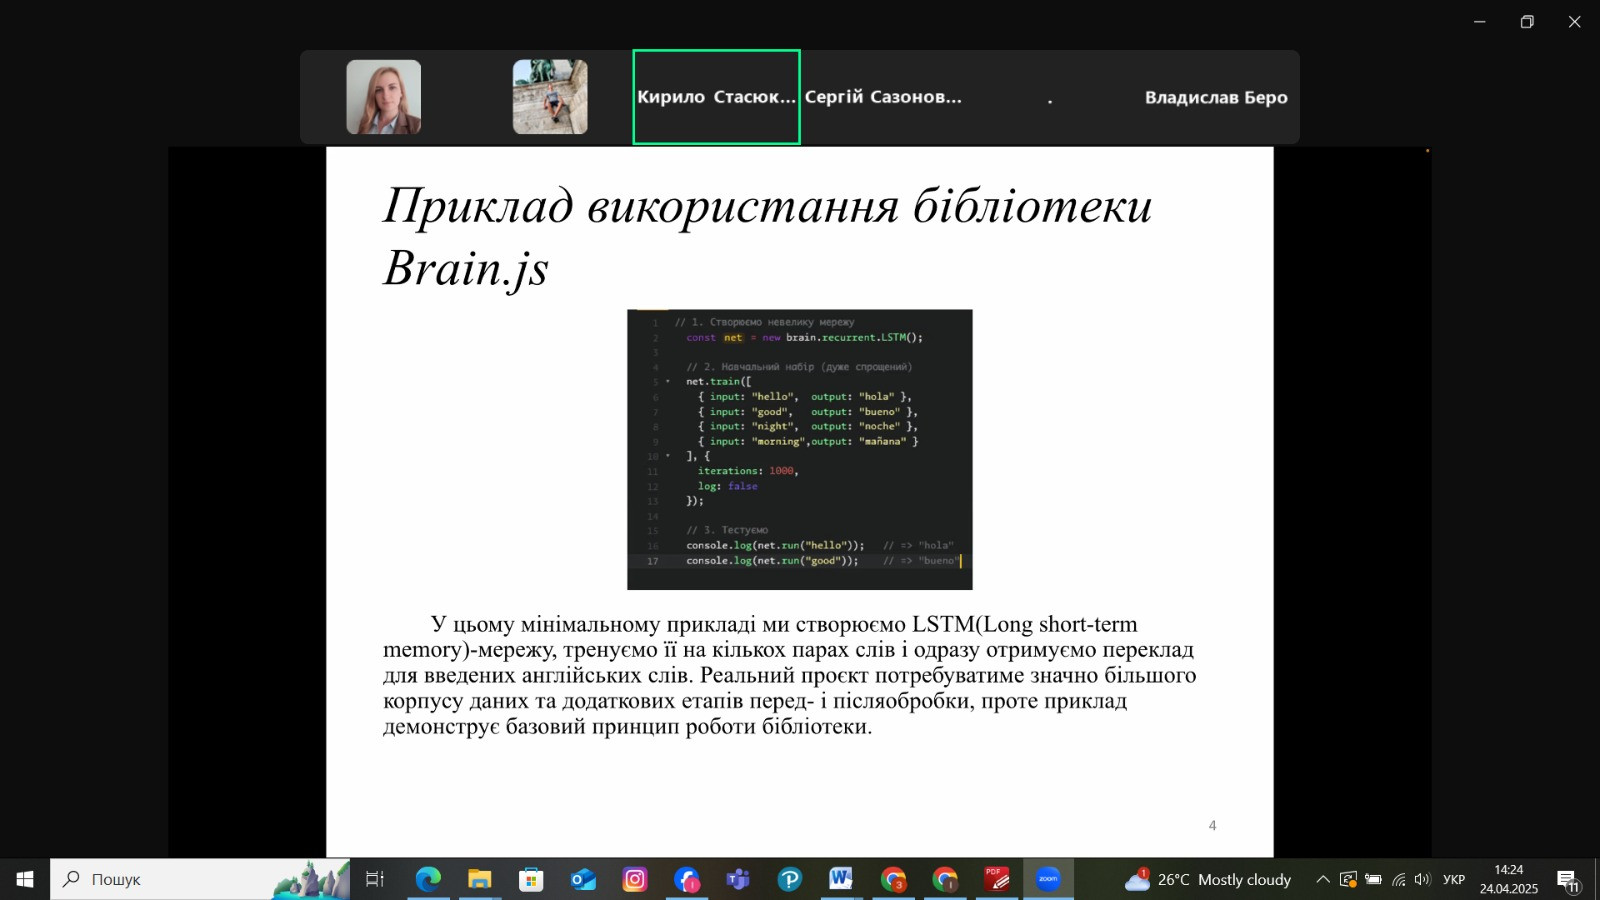The width and height of the screenshot is (1600, 900).
Task: Show hidden system tray icons
Action: point(1323,880)
